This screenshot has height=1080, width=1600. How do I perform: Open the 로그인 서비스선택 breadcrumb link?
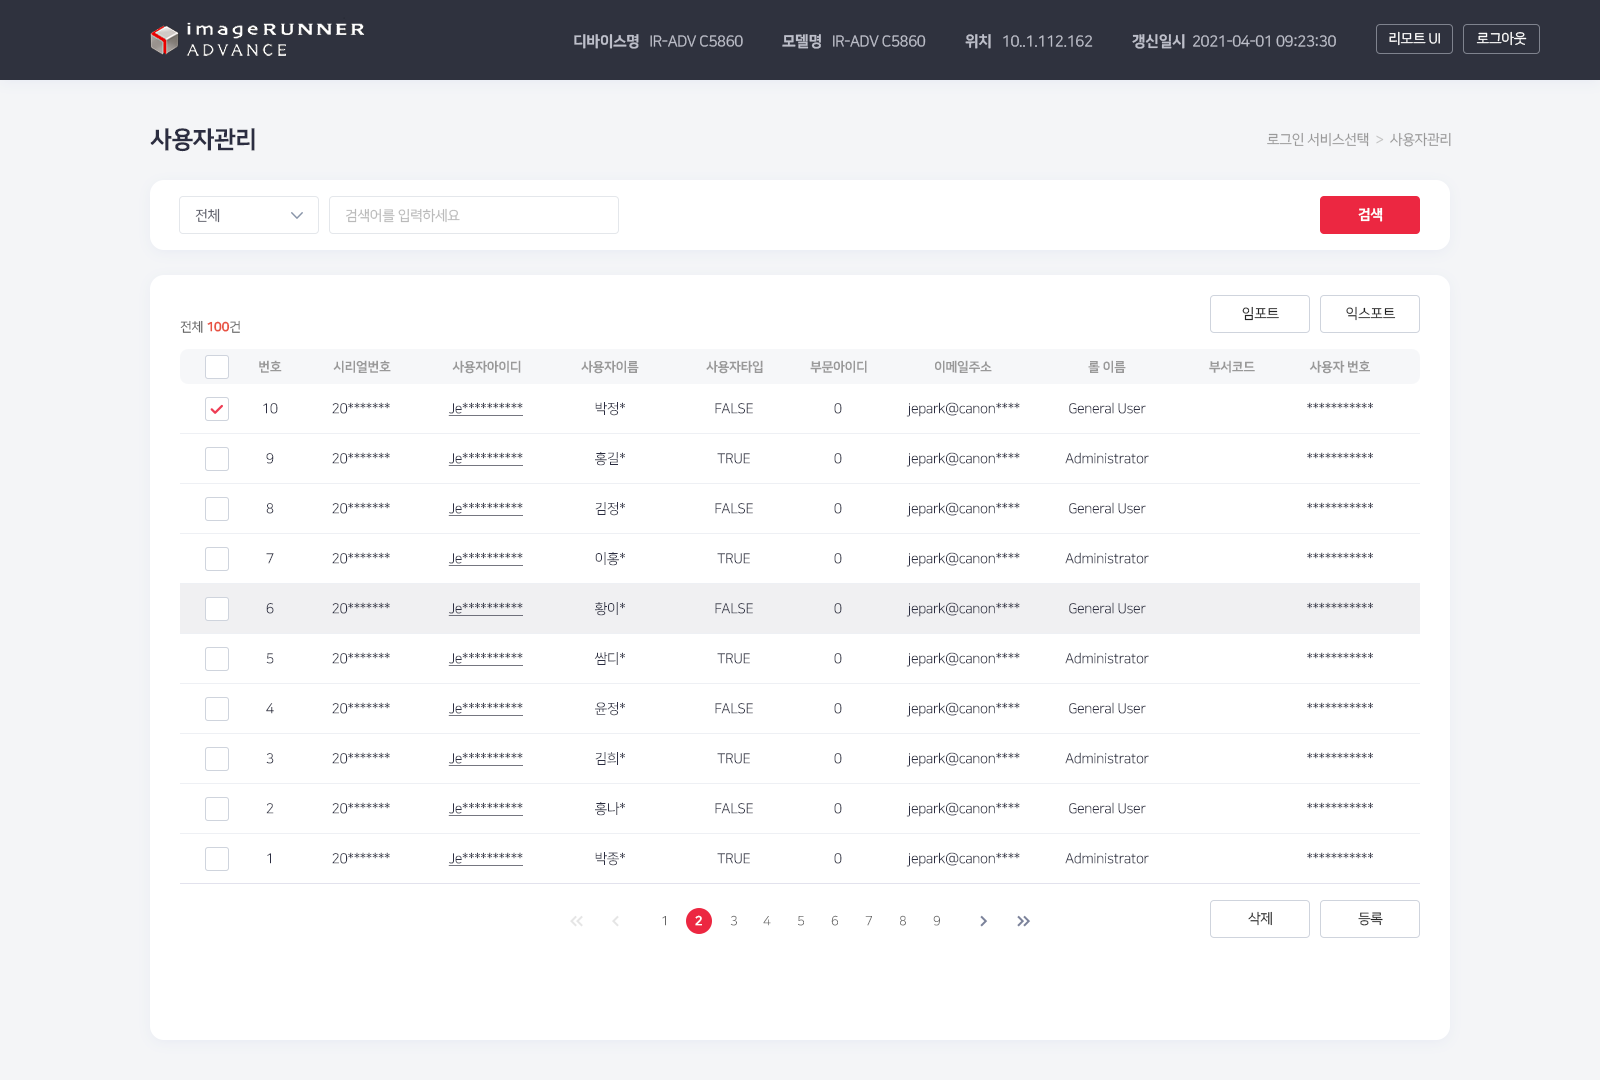pos(1317,139)
